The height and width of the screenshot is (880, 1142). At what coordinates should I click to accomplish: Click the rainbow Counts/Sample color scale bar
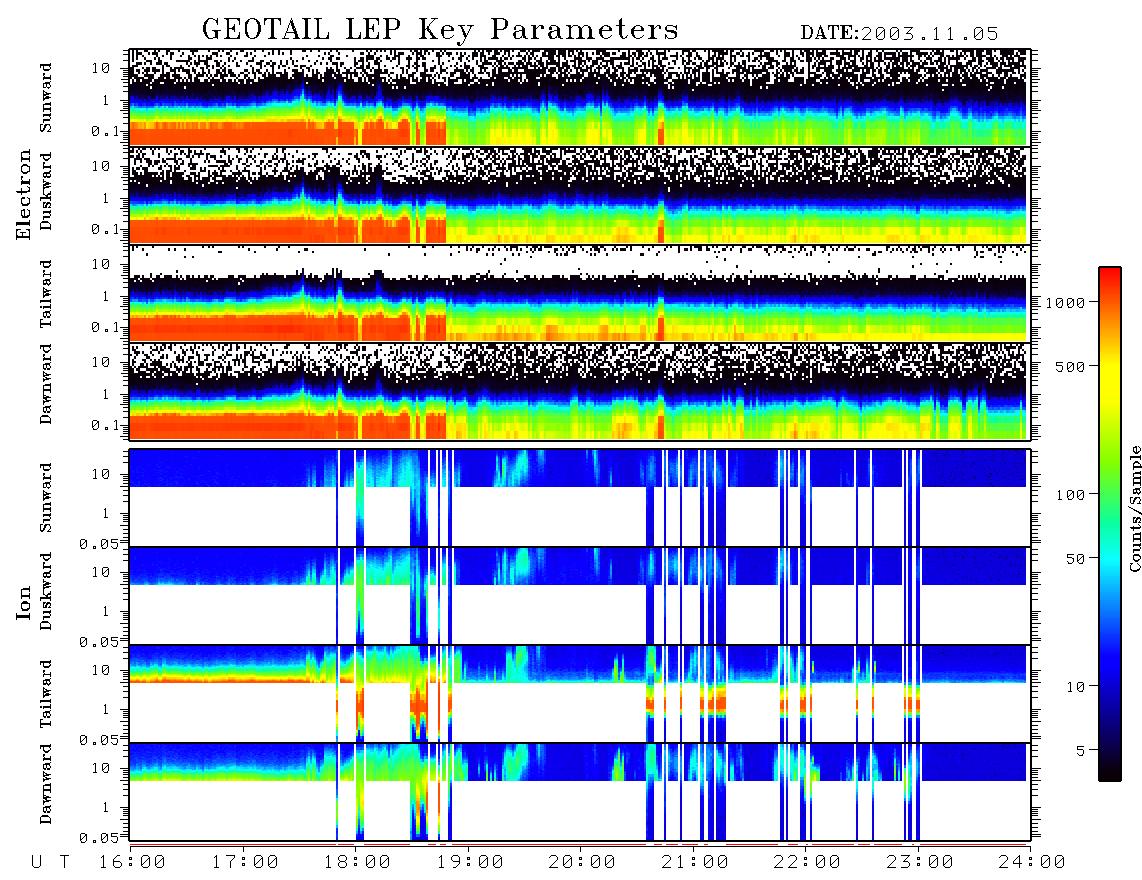[1109, 524]
